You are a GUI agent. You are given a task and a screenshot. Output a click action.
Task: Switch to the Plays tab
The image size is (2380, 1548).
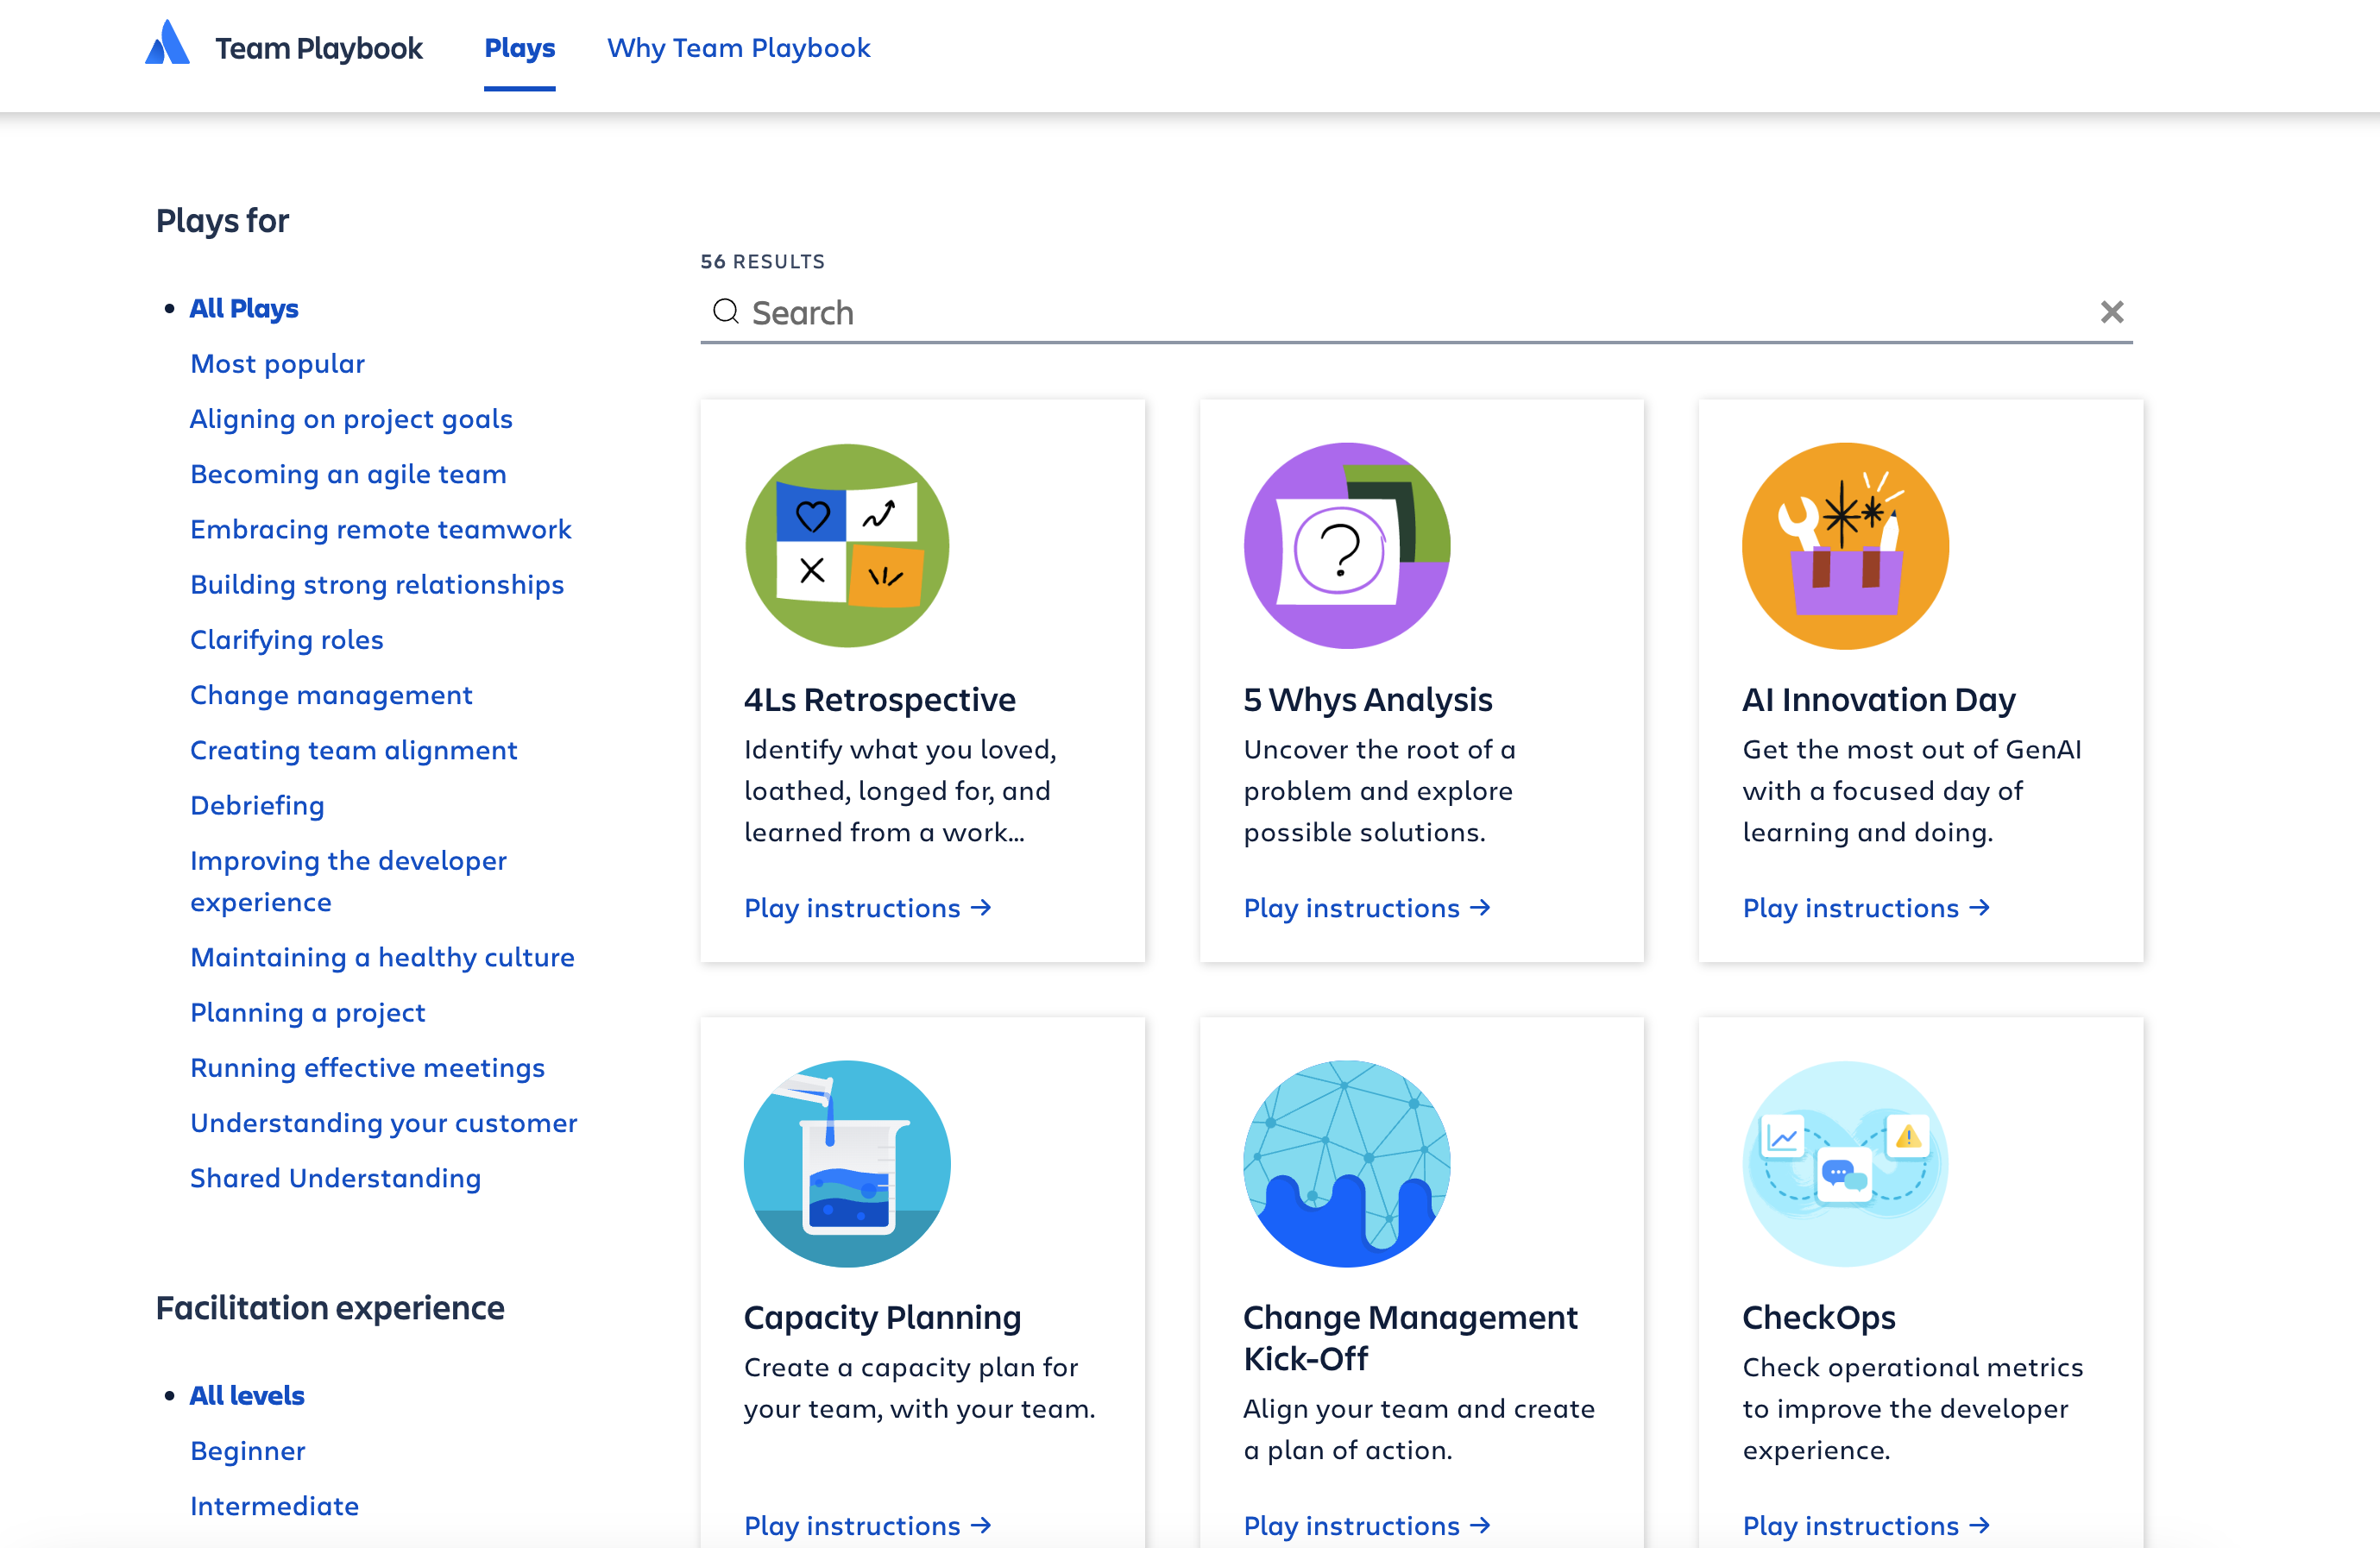519,48
